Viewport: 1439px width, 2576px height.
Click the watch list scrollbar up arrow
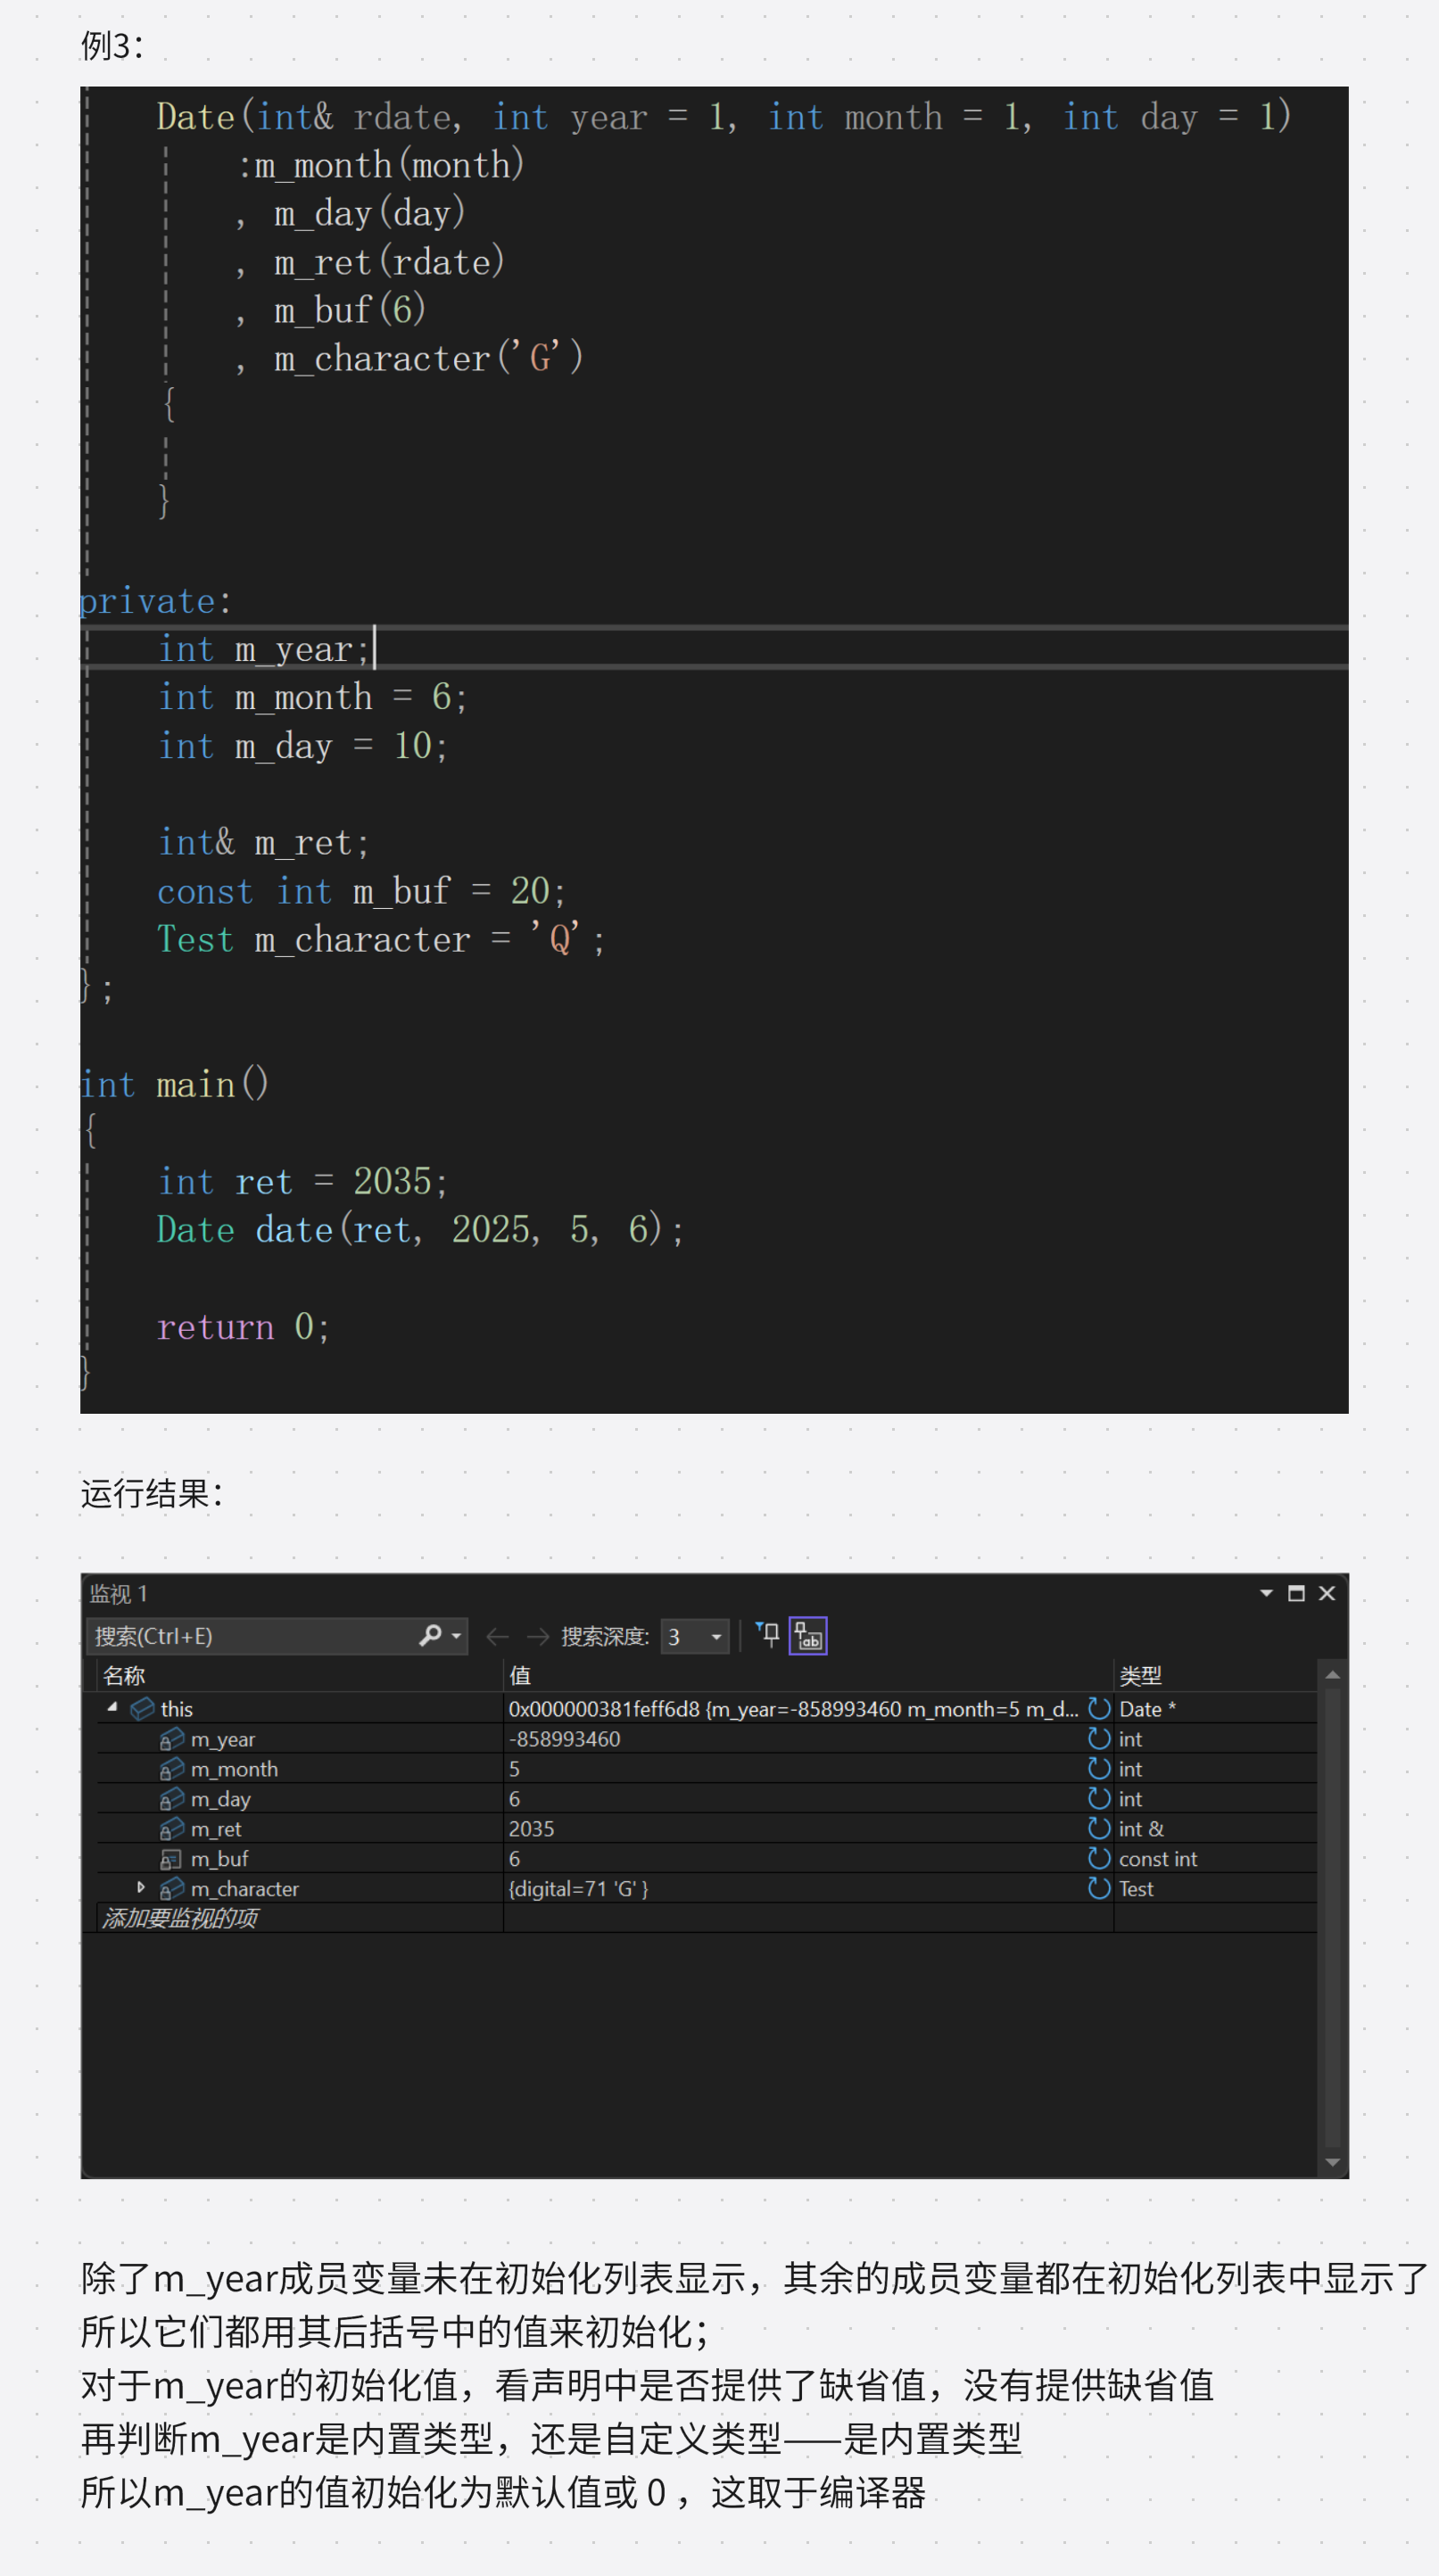[x=1332, y=1674]
